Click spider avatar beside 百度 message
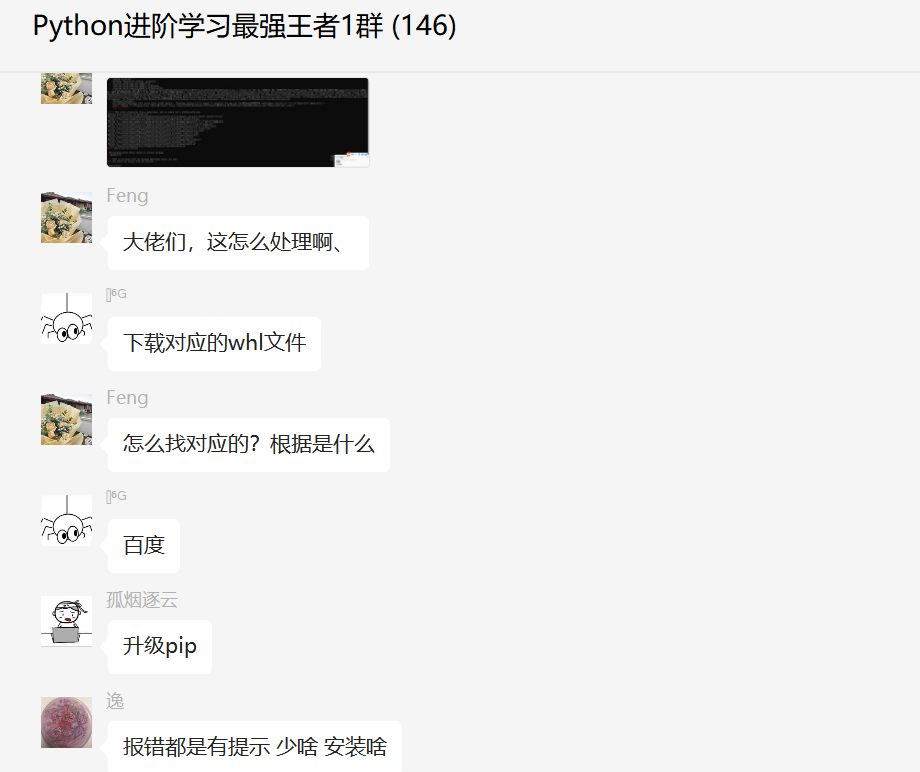Image resolution: width=920 pixels, height=772 pixels. (66, 520)
